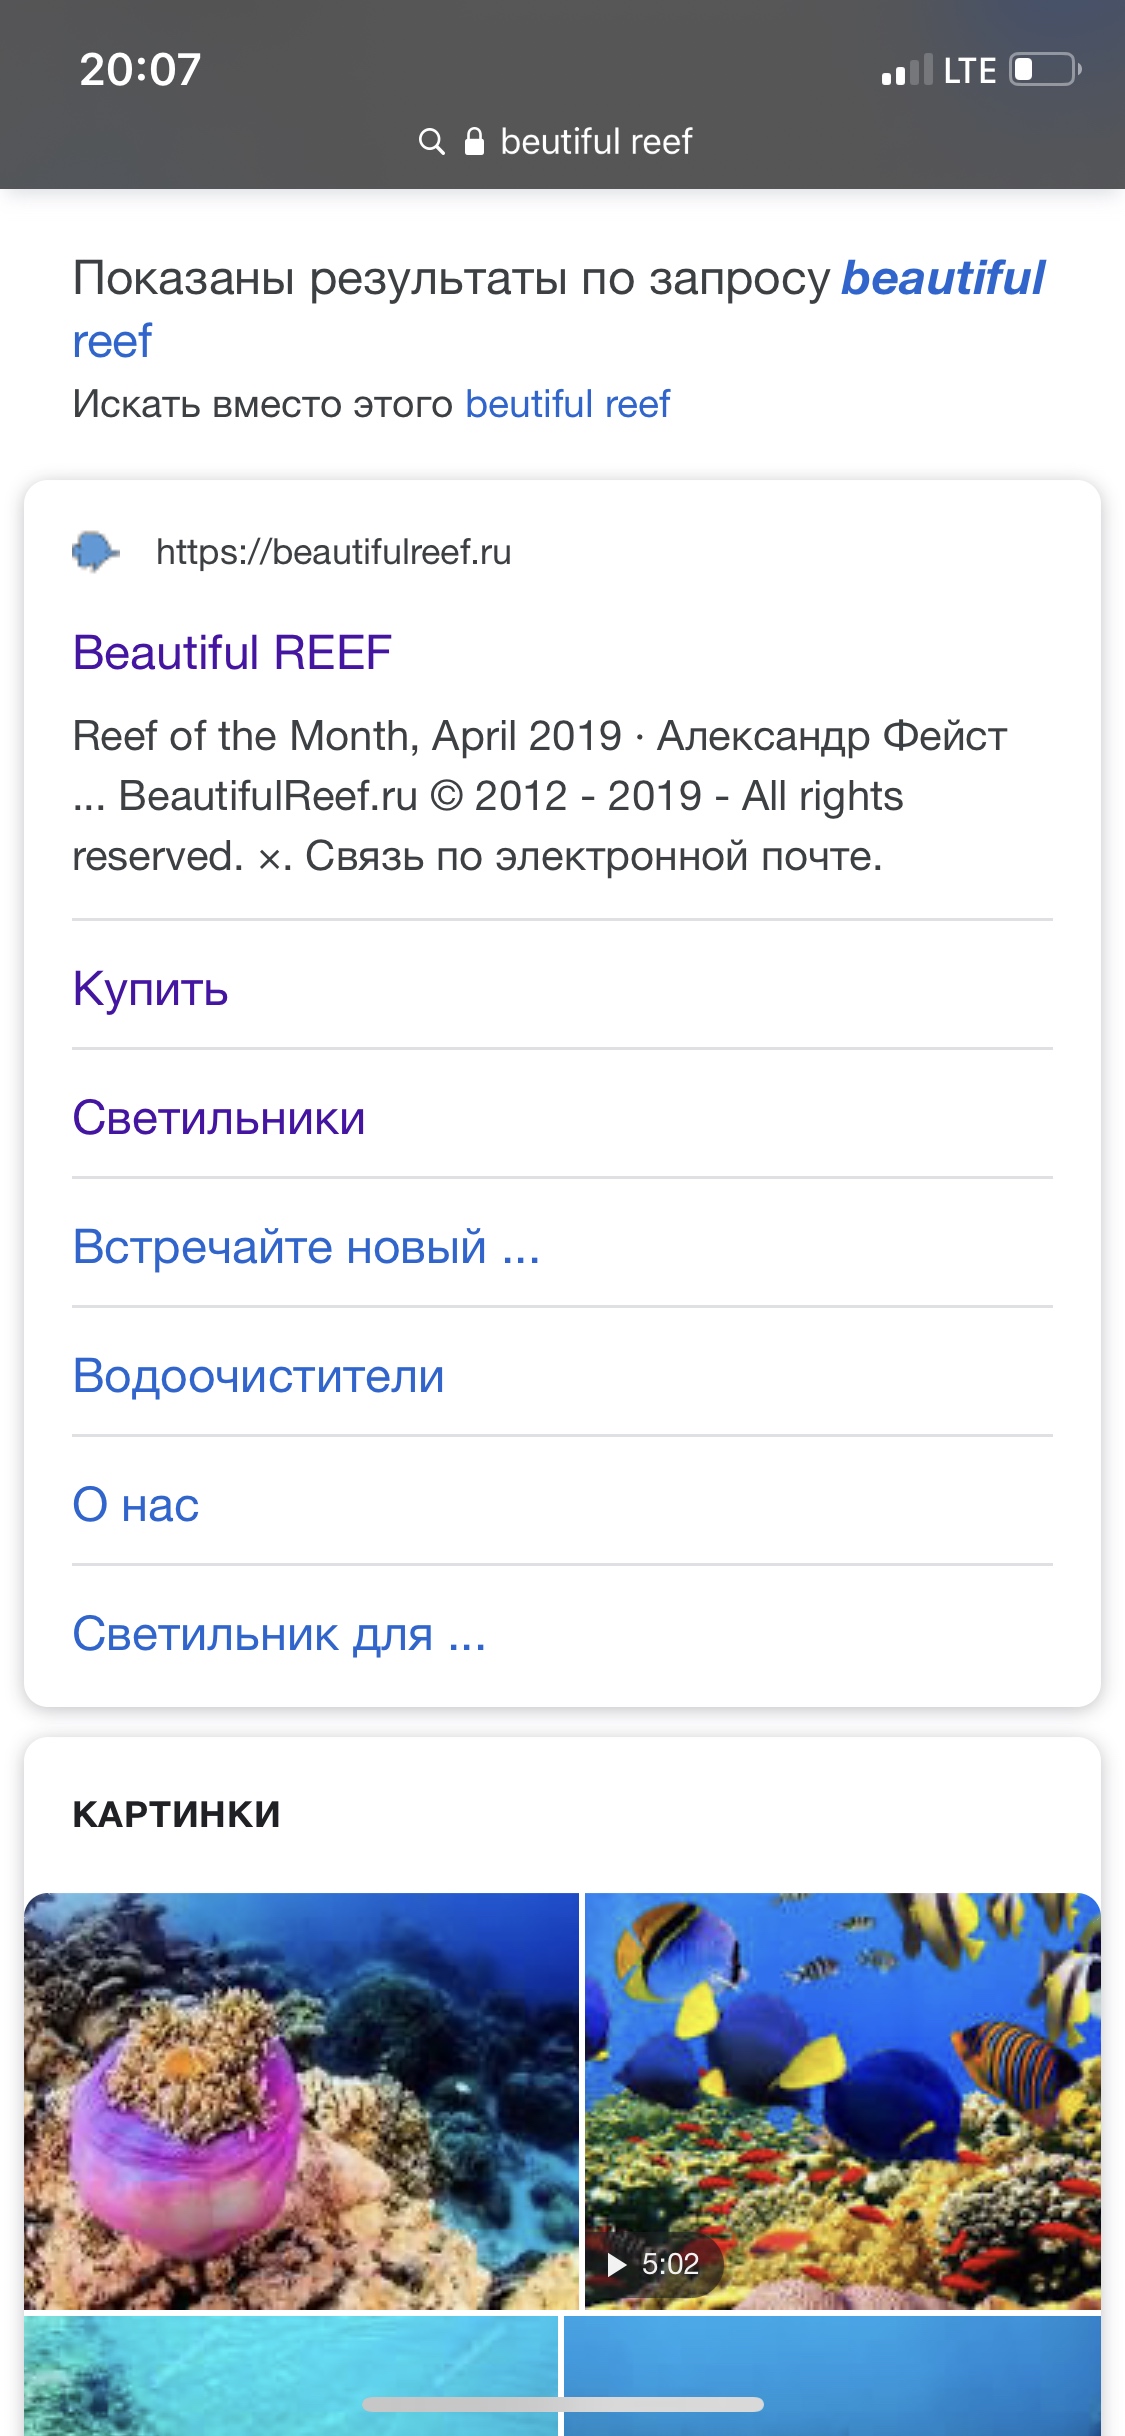Open the "Beautiful REEF" result title
This screenshot has height=2436, width=1125.
232,653
